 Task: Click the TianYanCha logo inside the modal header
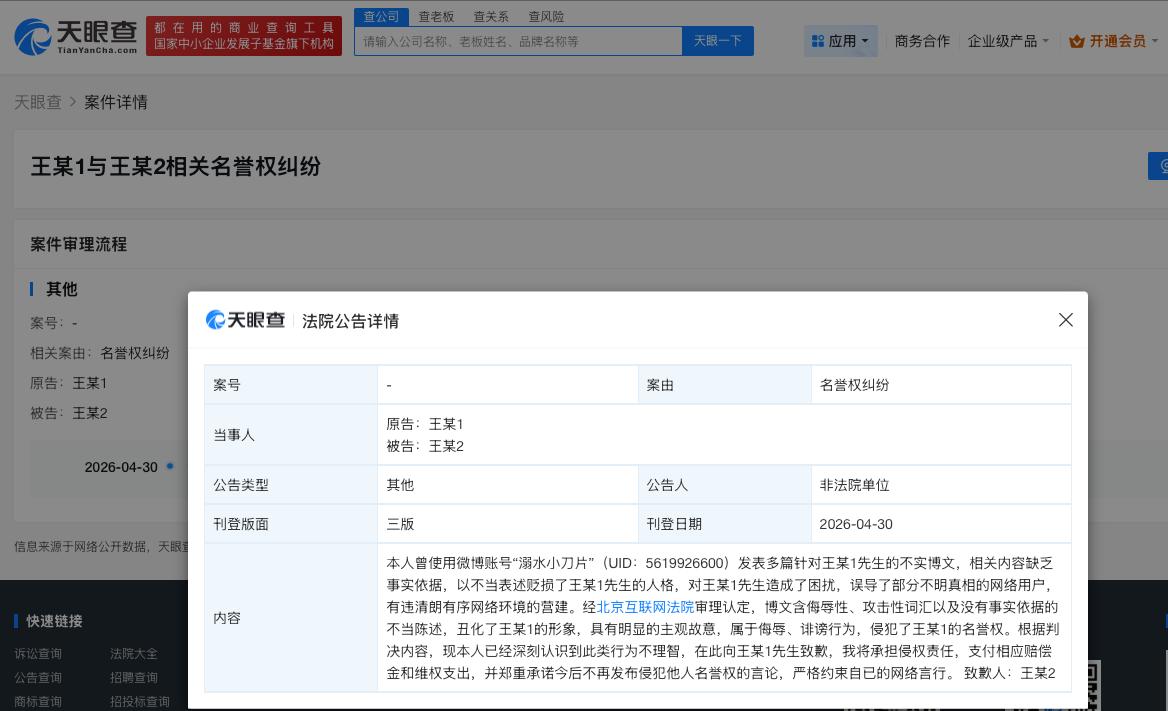244,320
